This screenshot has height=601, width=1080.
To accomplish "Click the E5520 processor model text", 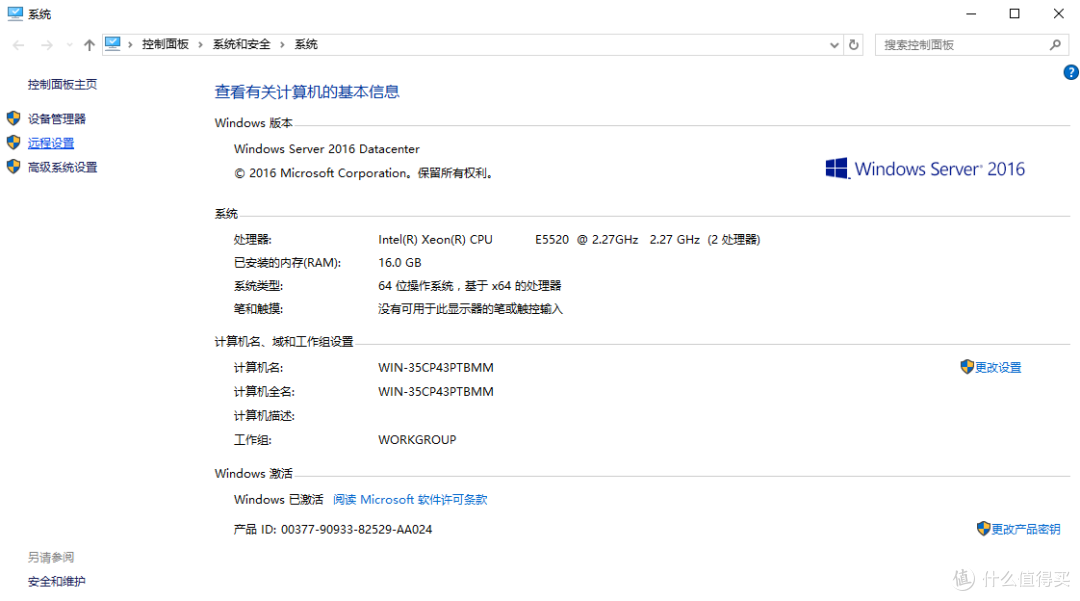I will [552, 239].
